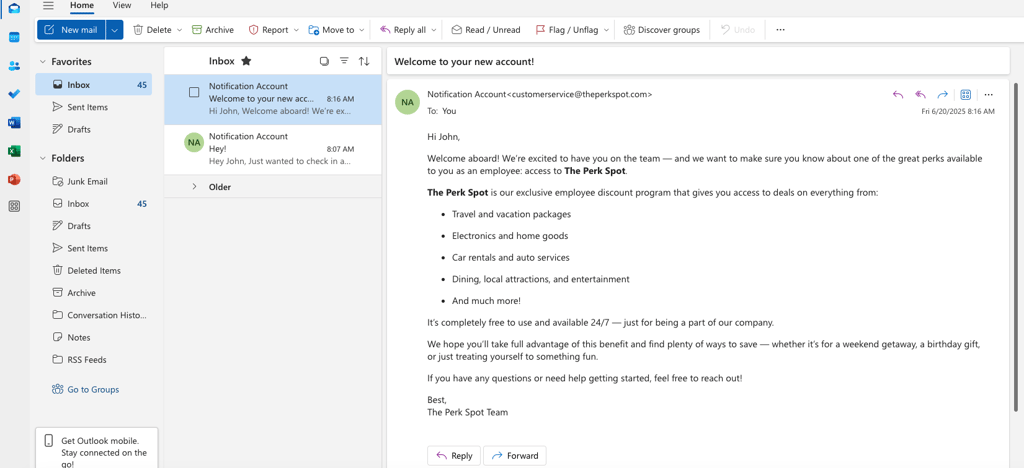
Task: Switch to the View tab
Action: pyautogui.click(x=122, y=6)
